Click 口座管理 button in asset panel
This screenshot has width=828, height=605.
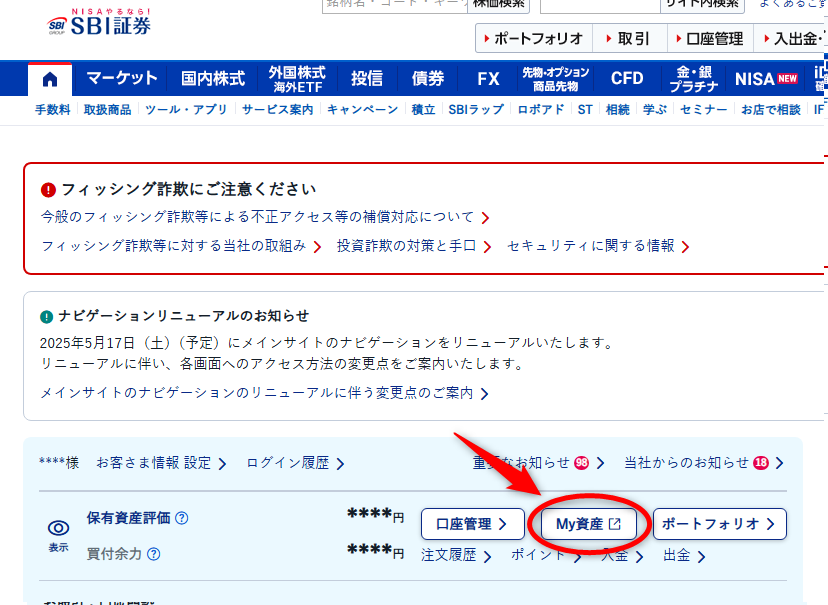click(x=473, y=524)
